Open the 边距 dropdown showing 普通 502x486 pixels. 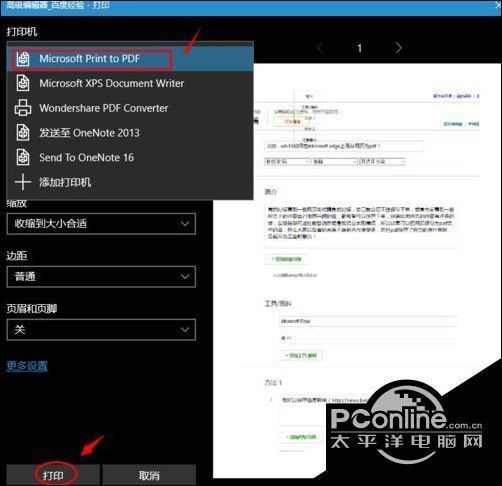pos(101,276)
